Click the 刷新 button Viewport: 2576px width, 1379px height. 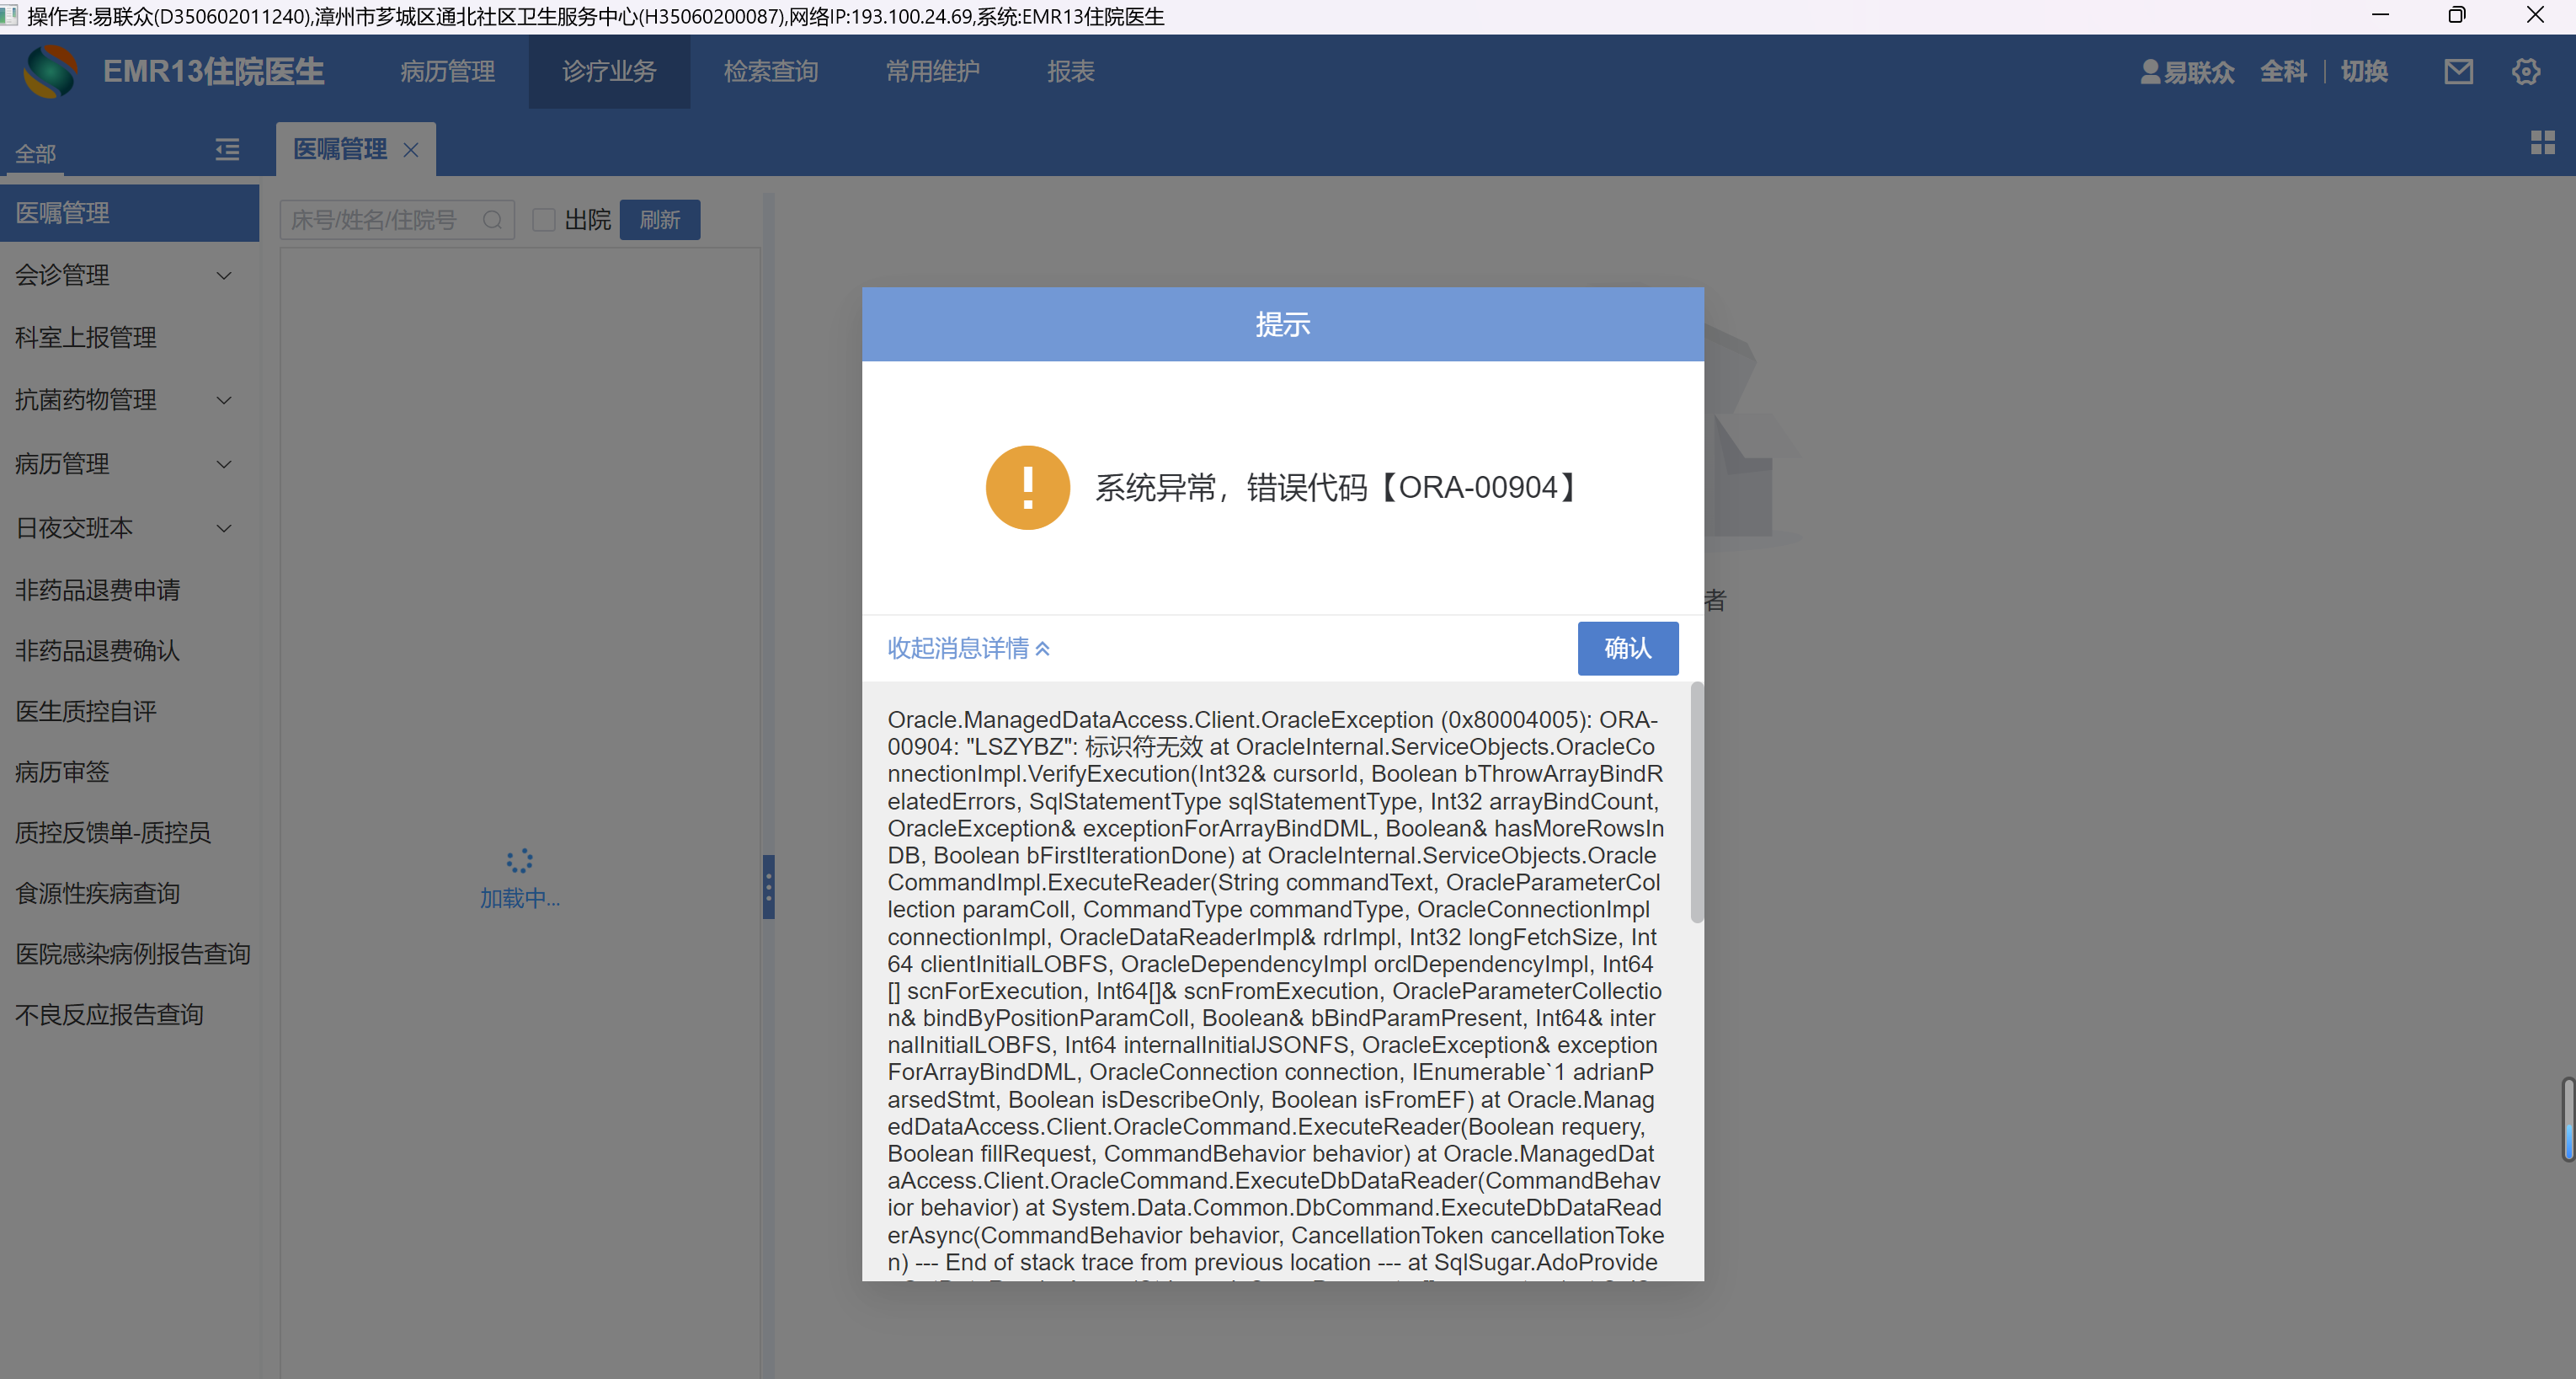point(659,220)
